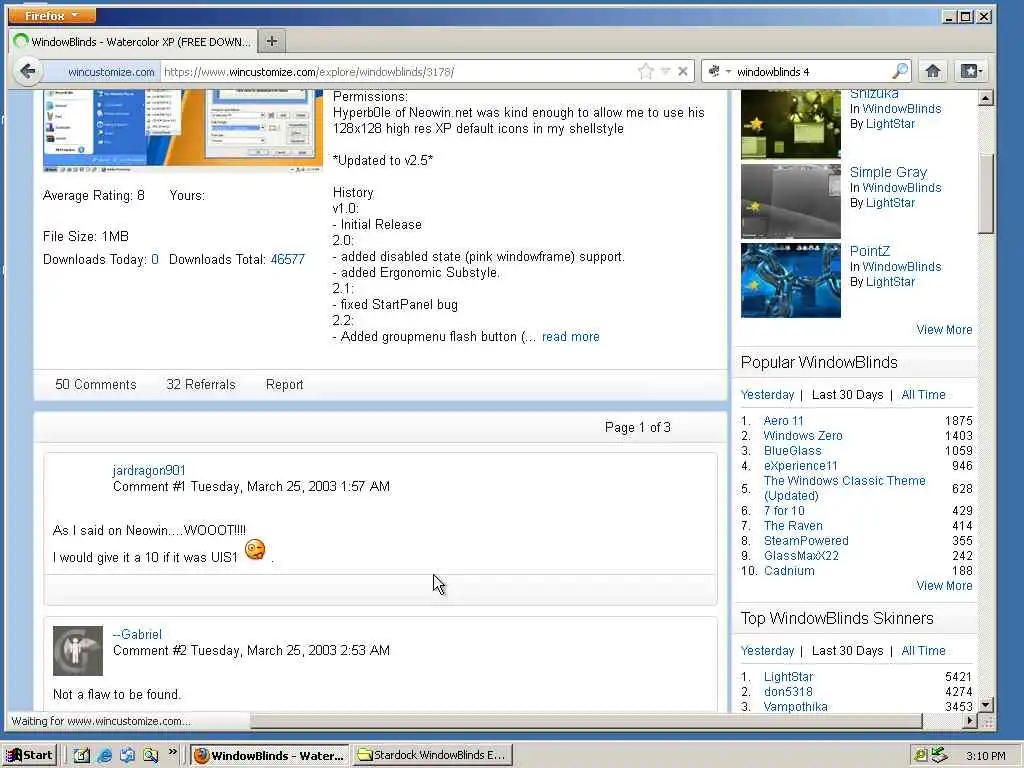Switch to Stardock WindowBlinds E... taskbar window
The width and height of the screenshot is (1024, 768).
tap(432, 755)
